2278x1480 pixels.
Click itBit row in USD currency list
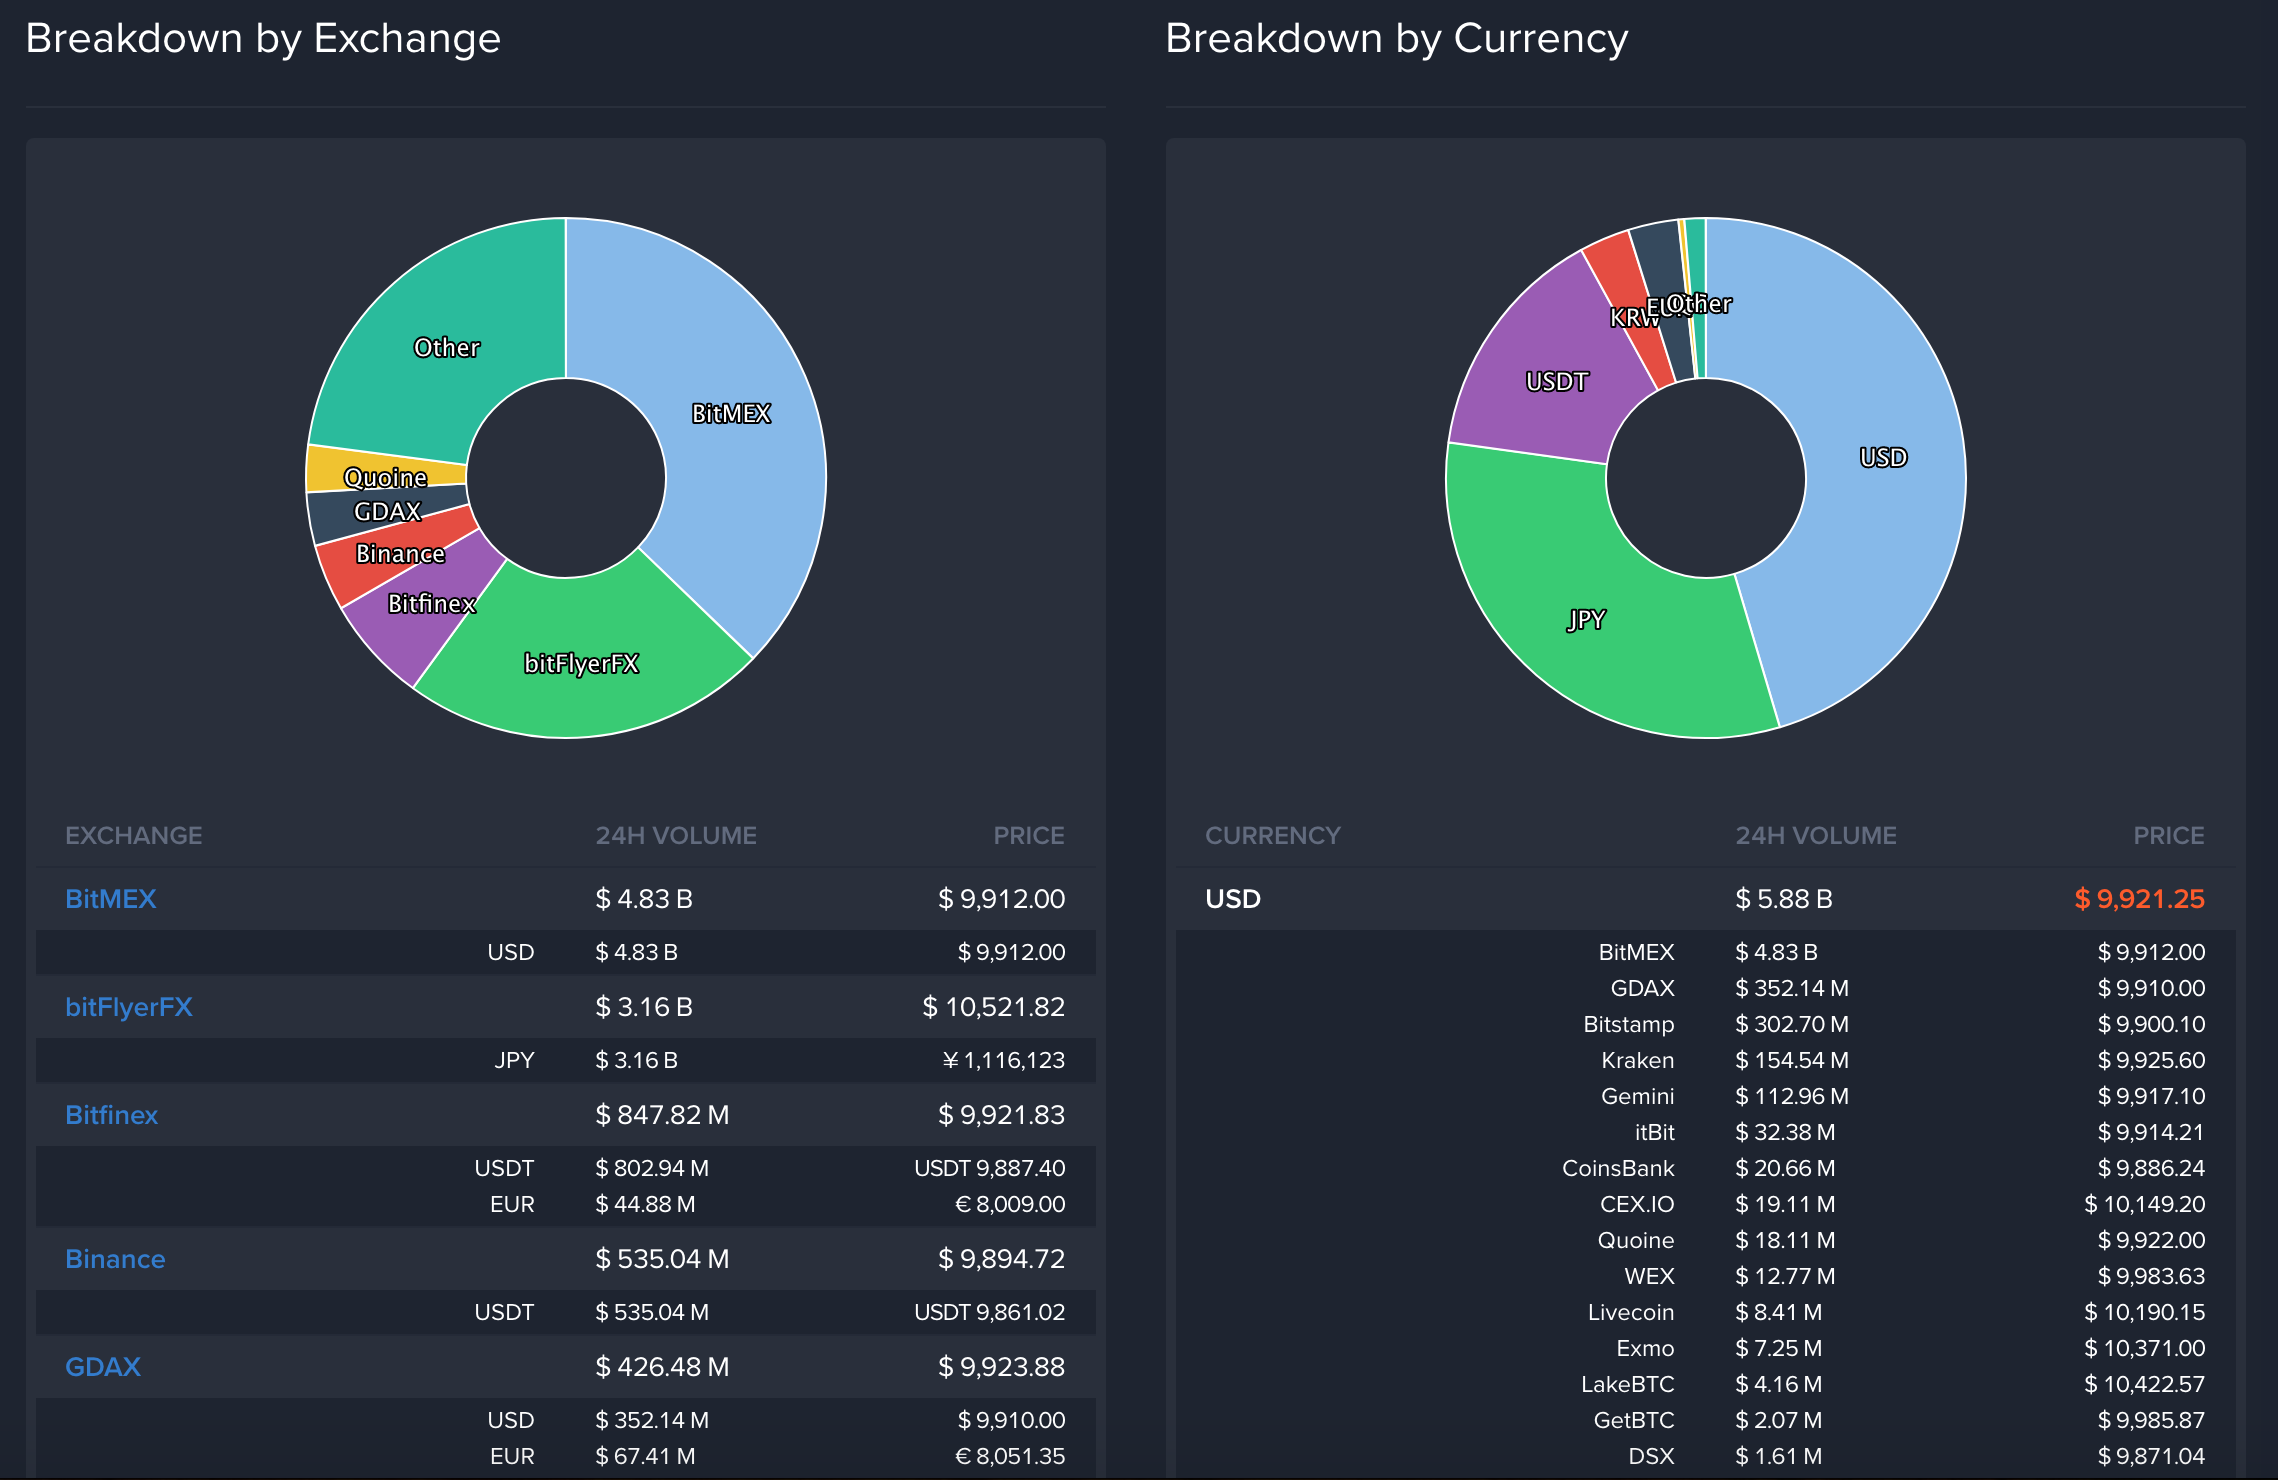tap(1706, 1132)
